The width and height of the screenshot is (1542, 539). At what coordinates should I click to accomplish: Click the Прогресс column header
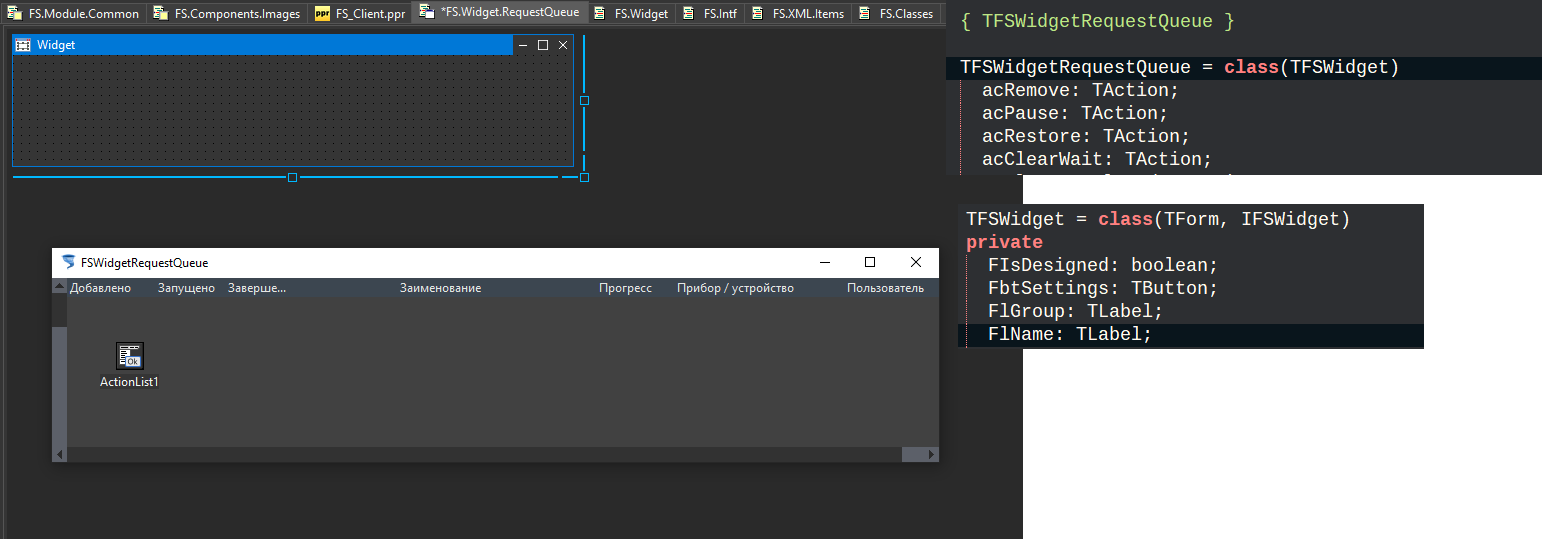click(x=625, y=288)
